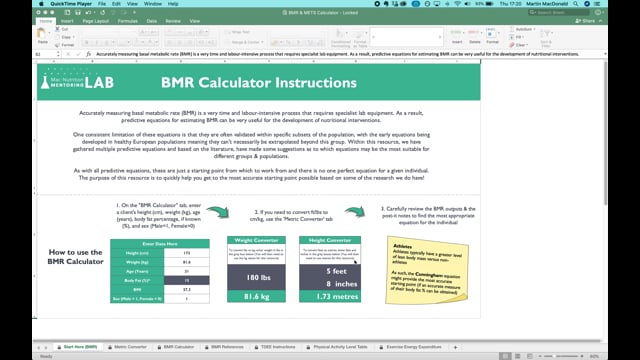This screenshot has height=360, width=640.
Task: Switch to Page Layout view in status bar
Action: [x=518, y=356]
